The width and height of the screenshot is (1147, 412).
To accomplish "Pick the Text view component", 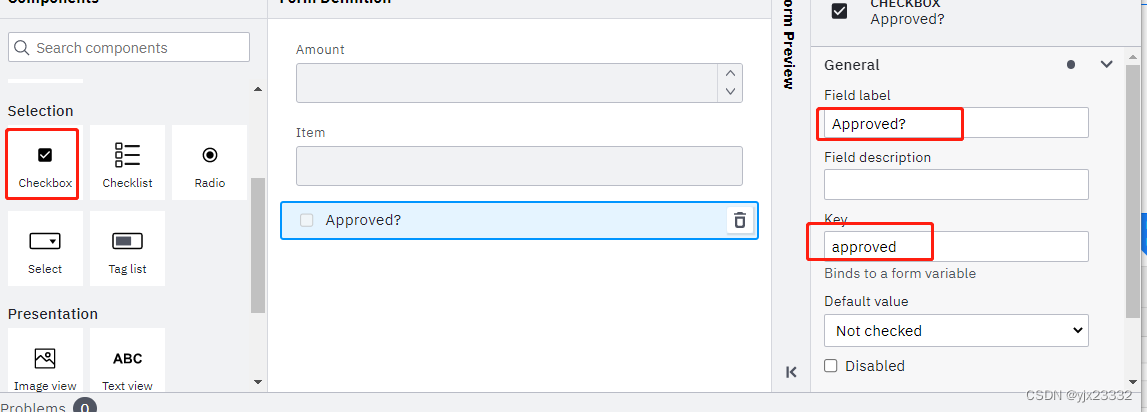I will click(127, 366).
